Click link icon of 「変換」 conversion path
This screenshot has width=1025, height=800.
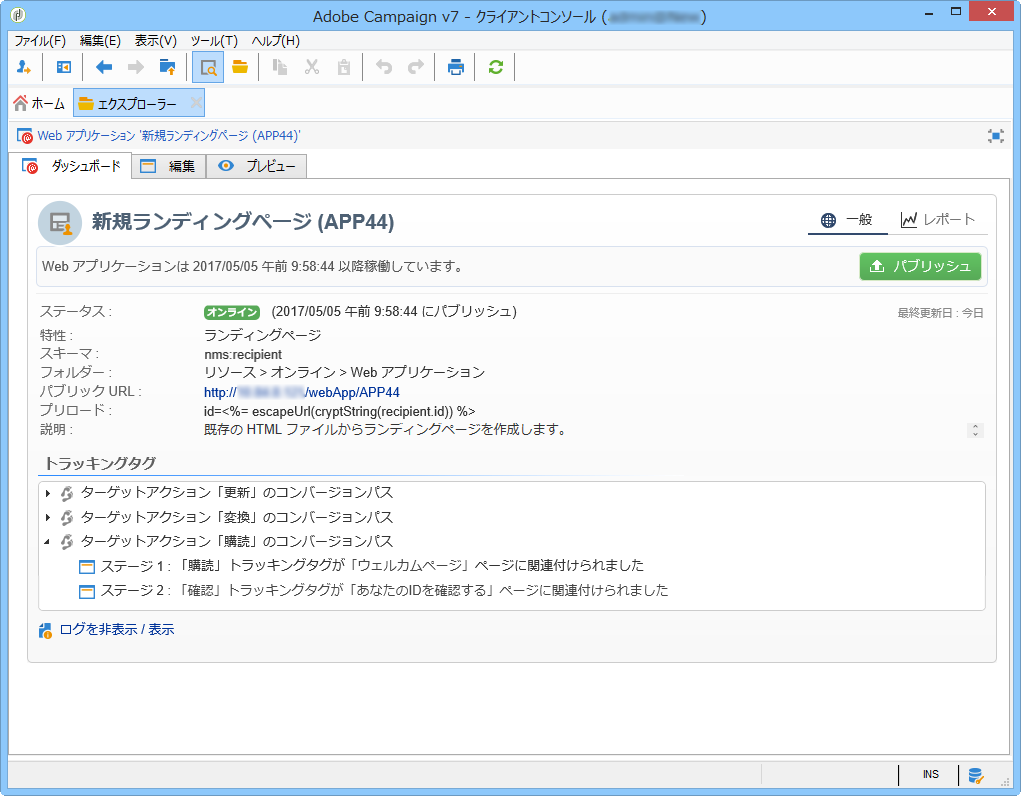[67, 518]
